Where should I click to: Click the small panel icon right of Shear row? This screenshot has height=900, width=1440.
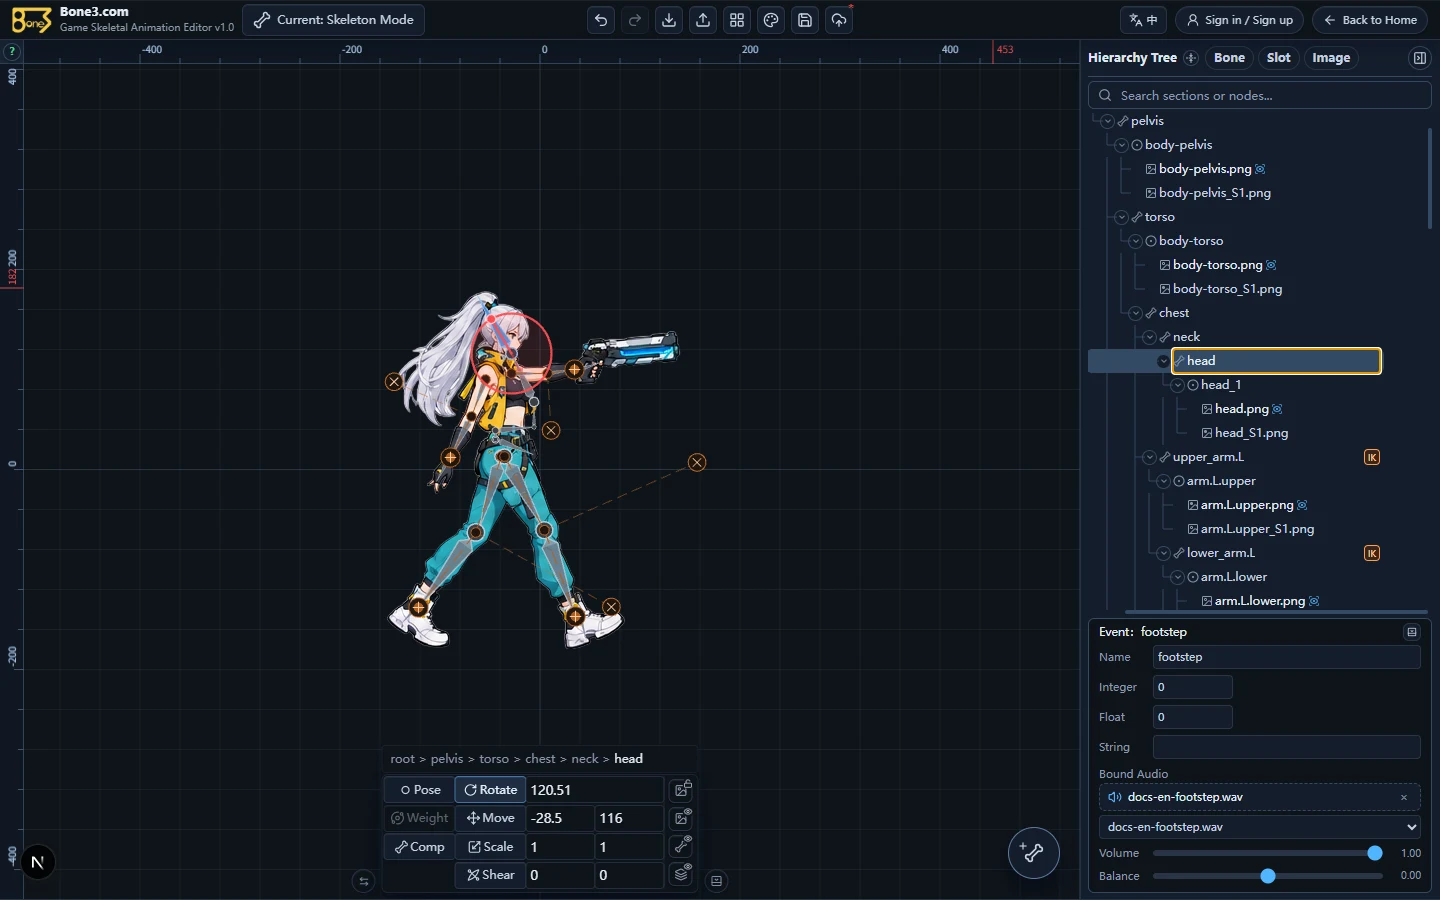[x=716, y=881]
